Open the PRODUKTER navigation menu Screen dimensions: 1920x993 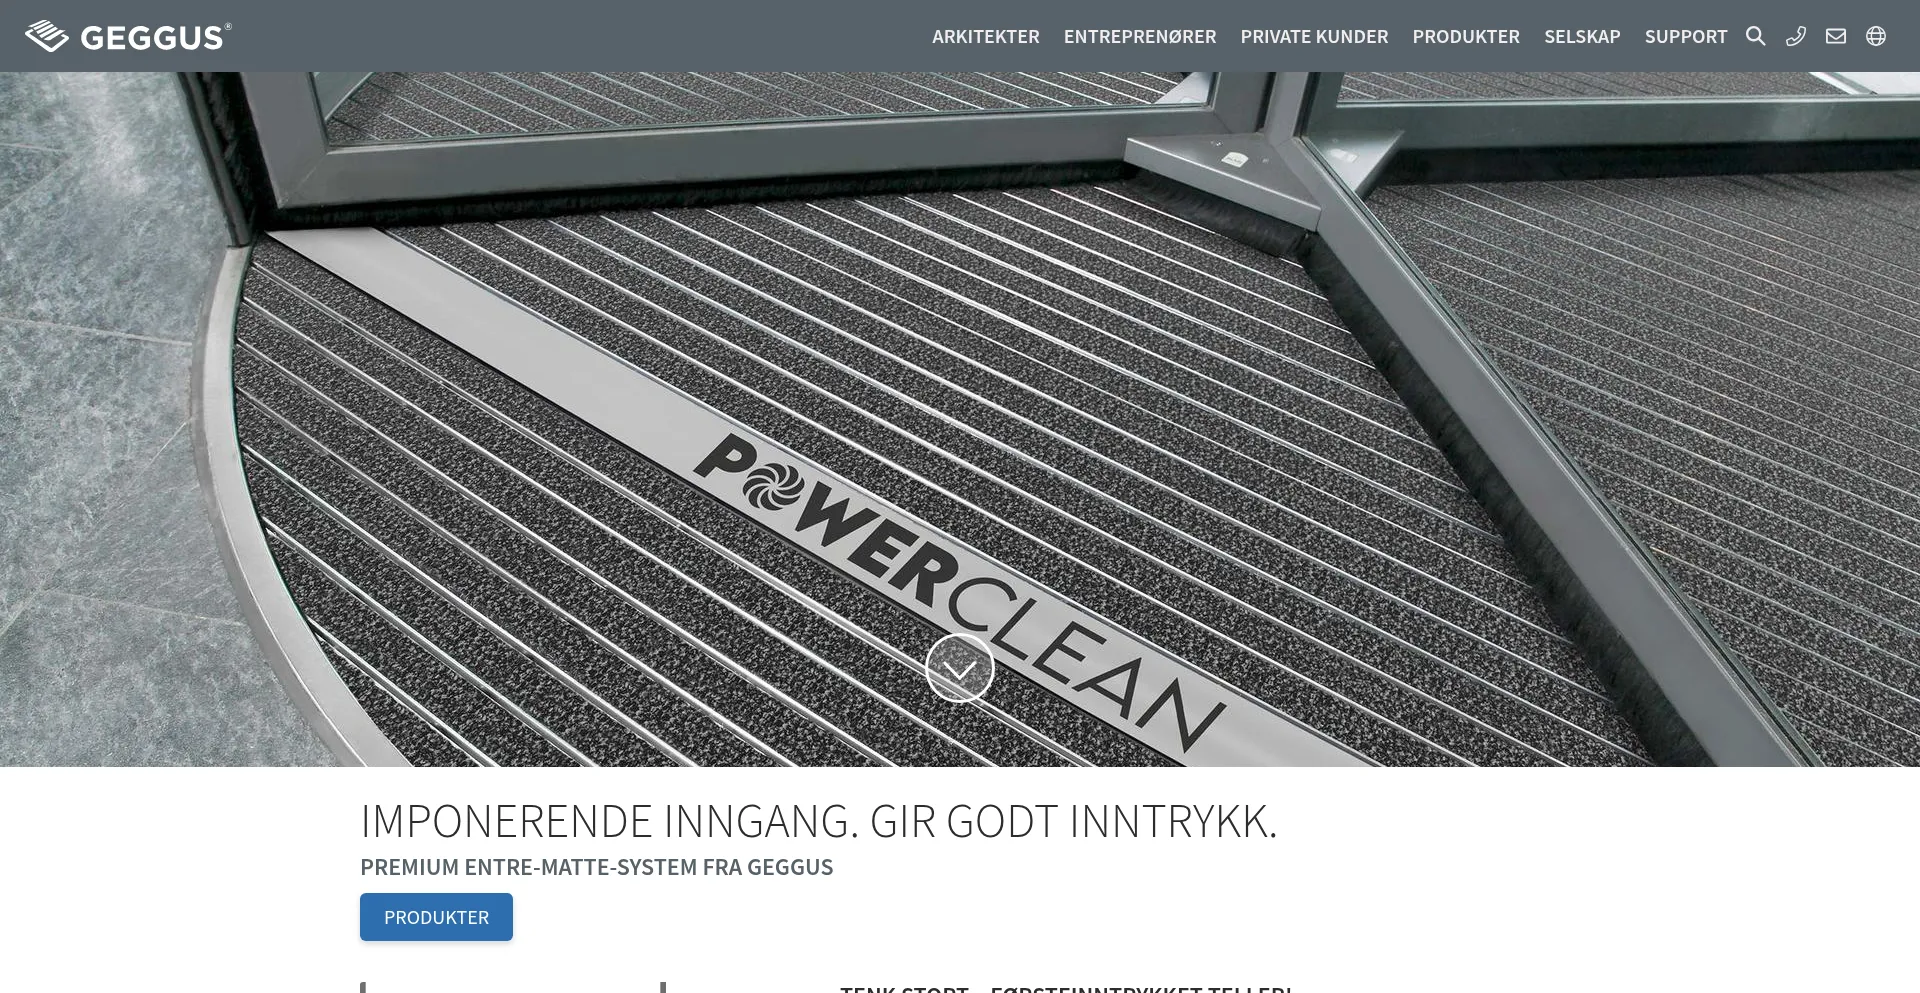[1466, 37]
